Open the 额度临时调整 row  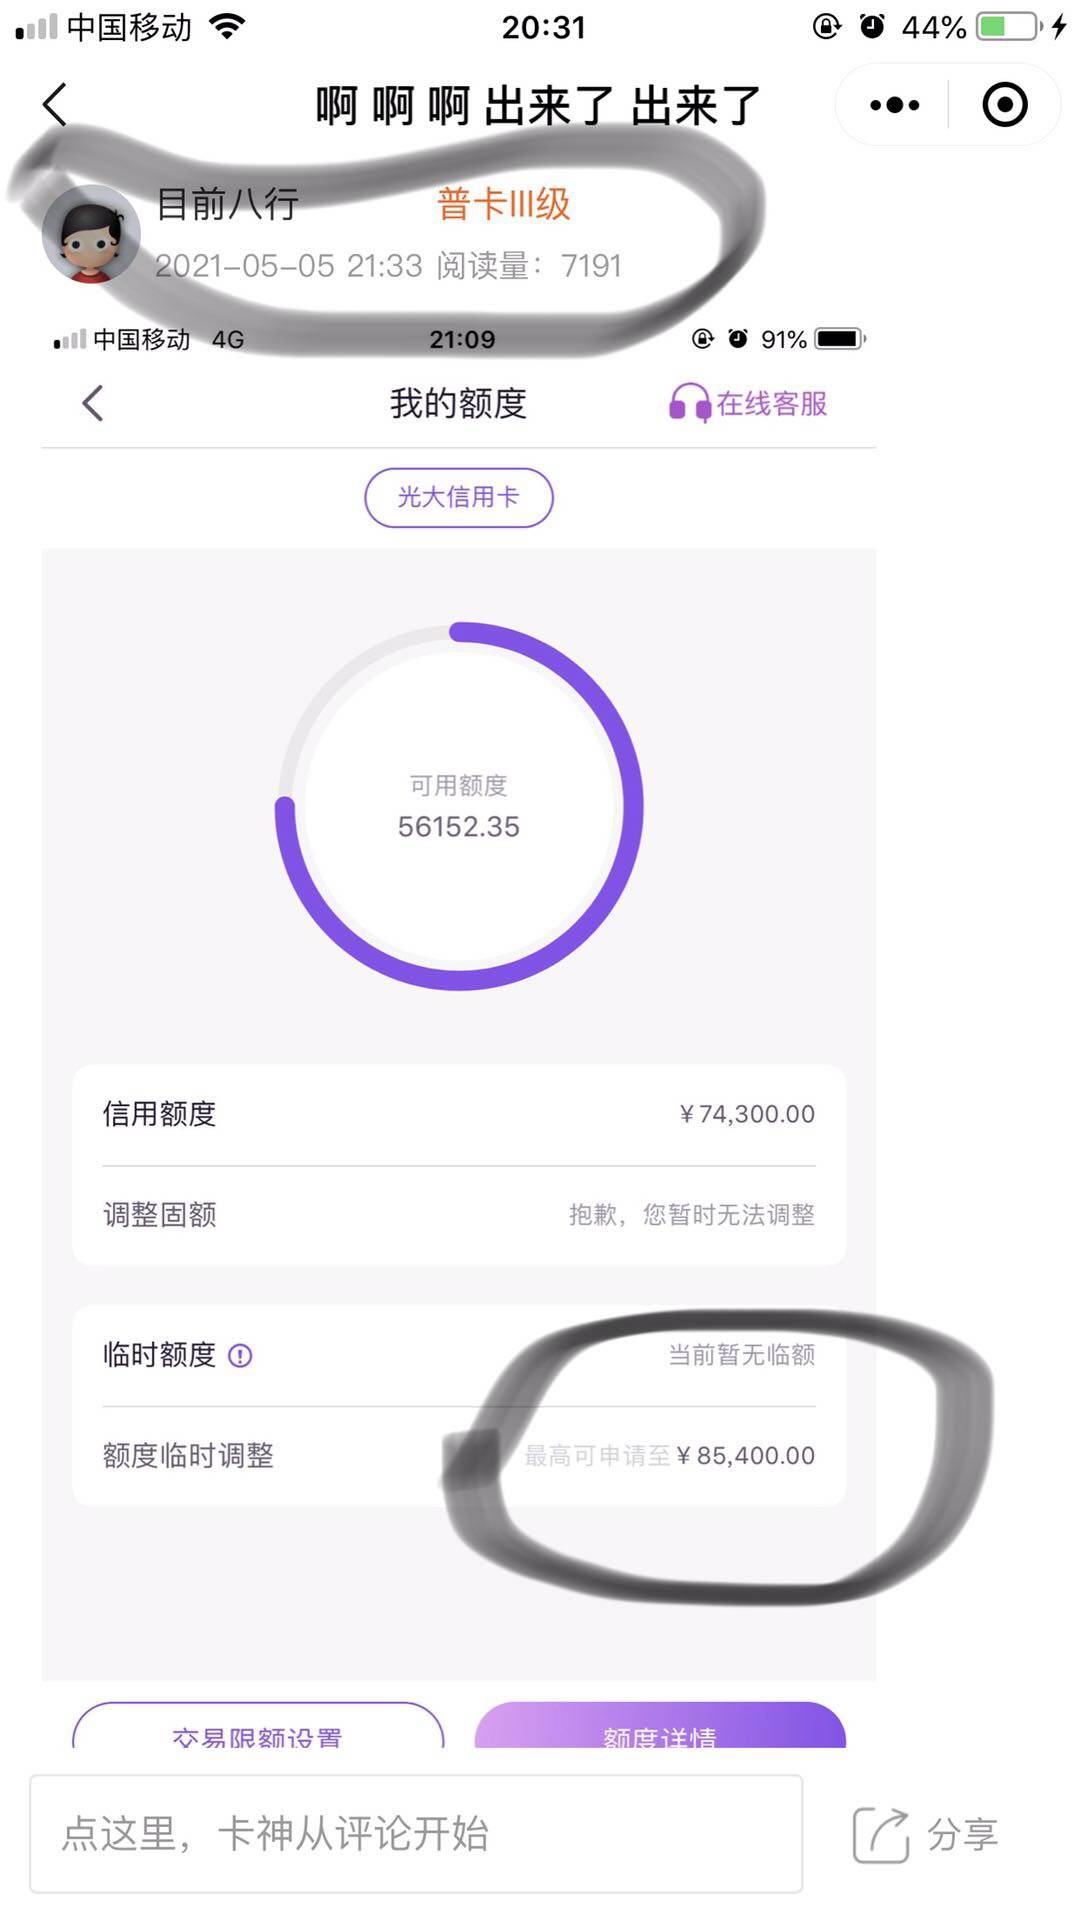point(459,1456)
